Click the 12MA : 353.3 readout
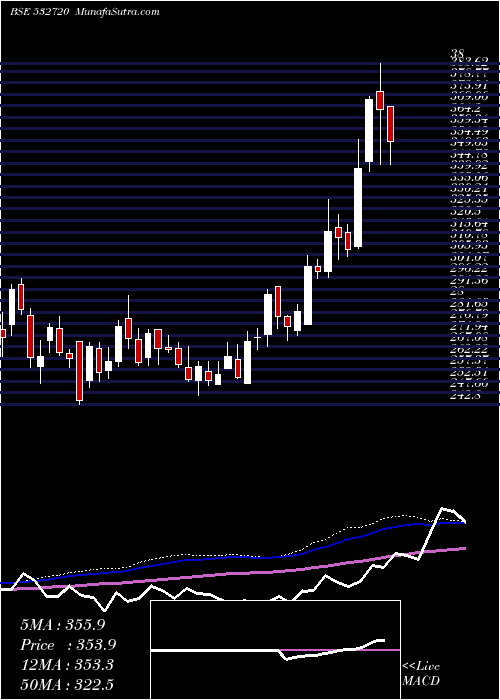Viewport: 500px width, 700px height. point(67,665)
